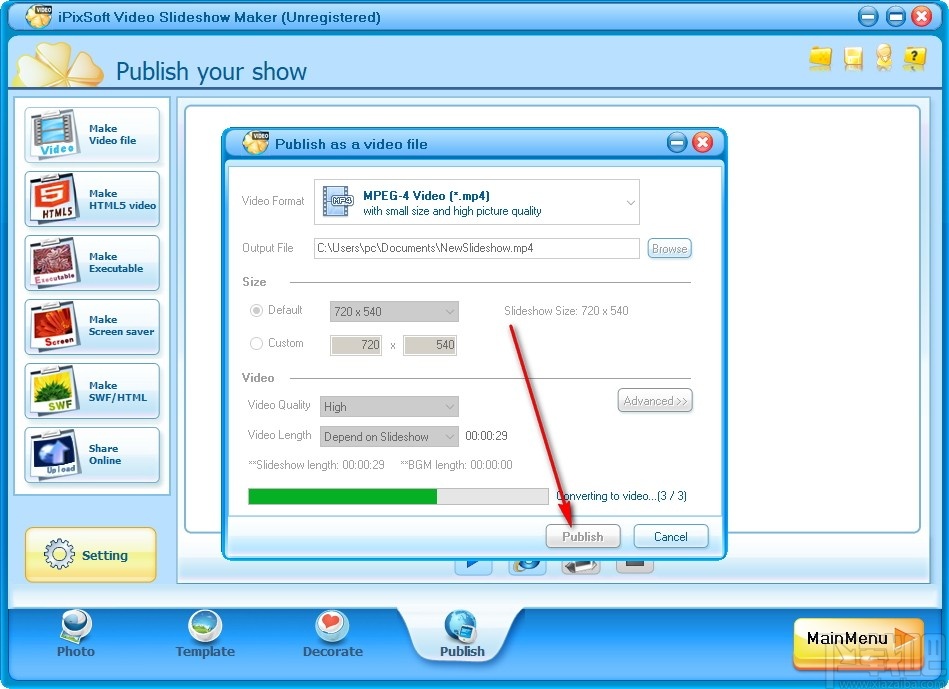Image resolution: width=949 pixels, height=689 pixels.
Task: Open a project via the folder icon
Action: (x=821, y=59)
